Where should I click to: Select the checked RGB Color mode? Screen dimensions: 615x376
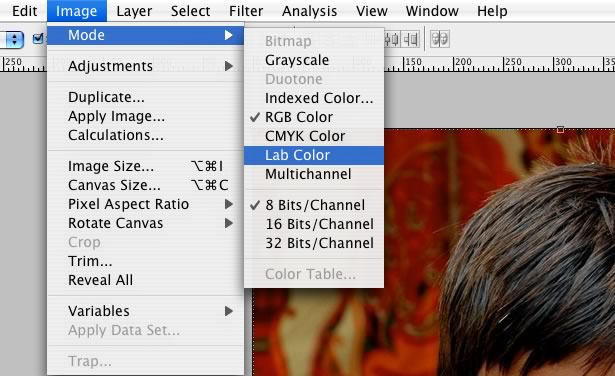tap(314, 117)
